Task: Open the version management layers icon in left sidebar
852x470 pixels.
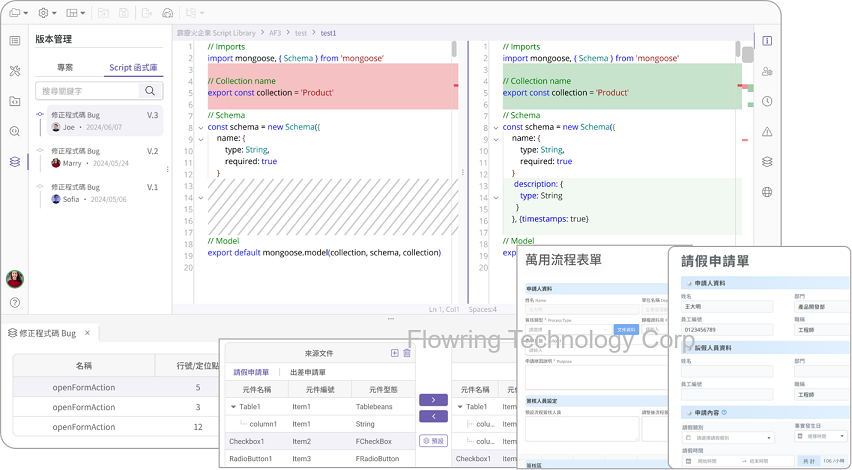Action: tap(14, 161)
